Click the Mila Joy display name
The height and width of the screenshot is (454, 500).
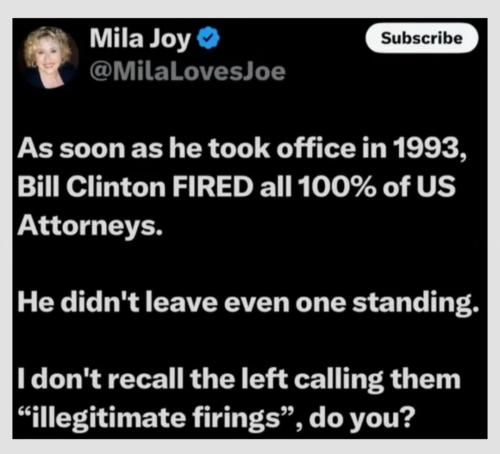click(140, 39)
